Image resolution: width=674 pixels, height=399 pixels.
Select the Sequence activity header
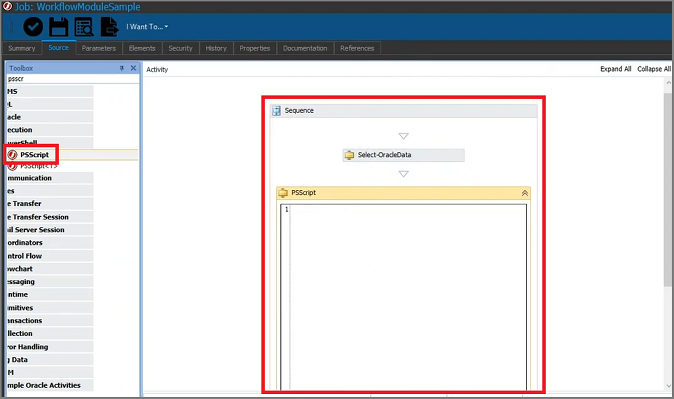click(x=404, y=110)
